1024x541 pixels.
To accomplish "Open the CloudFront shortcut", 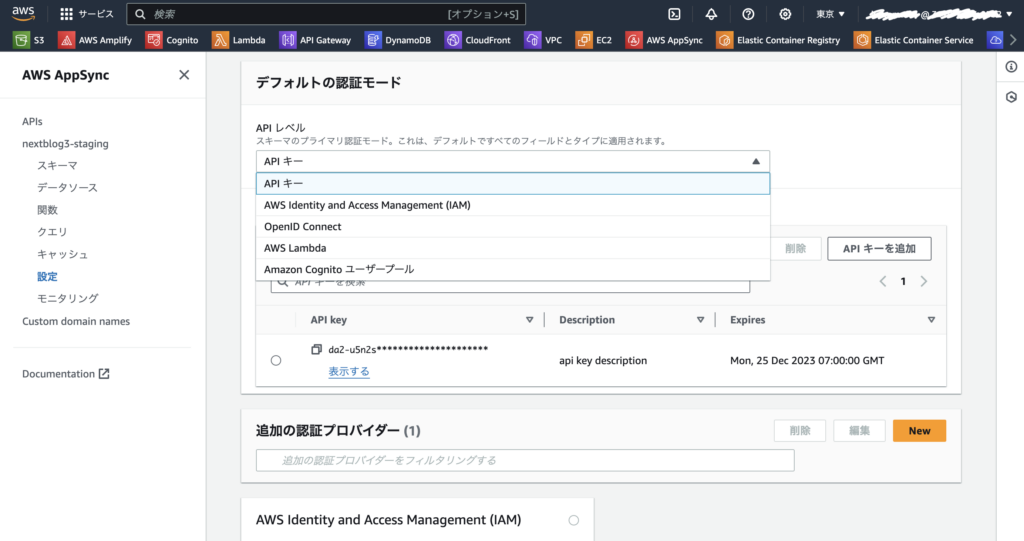I will click(x=478, y=40).
